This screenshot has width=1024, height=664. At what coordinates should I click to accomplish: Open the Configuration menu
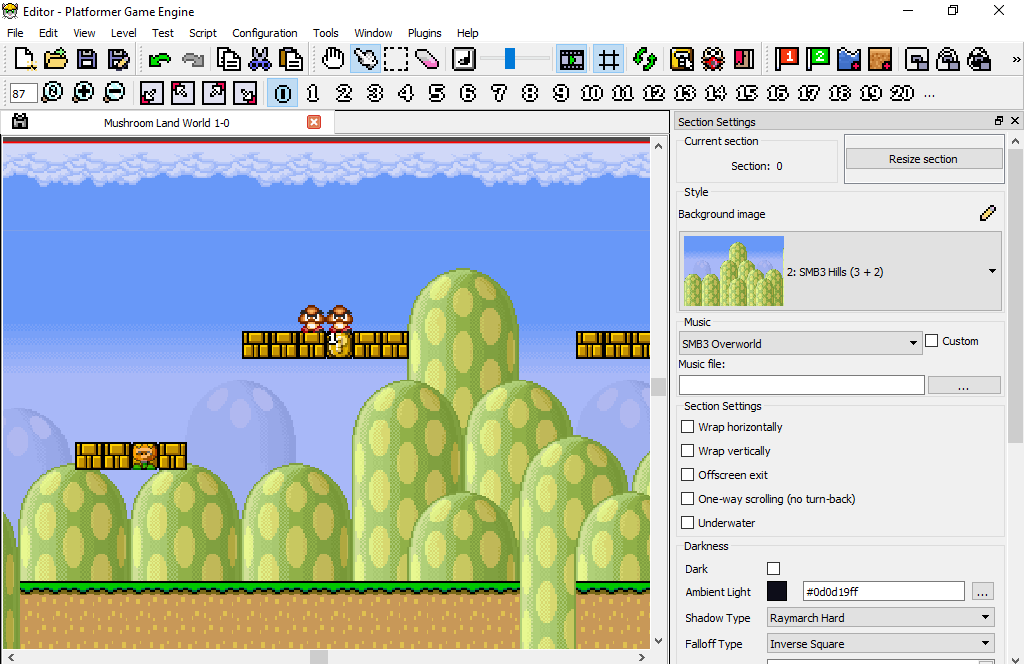coord(264,33)
